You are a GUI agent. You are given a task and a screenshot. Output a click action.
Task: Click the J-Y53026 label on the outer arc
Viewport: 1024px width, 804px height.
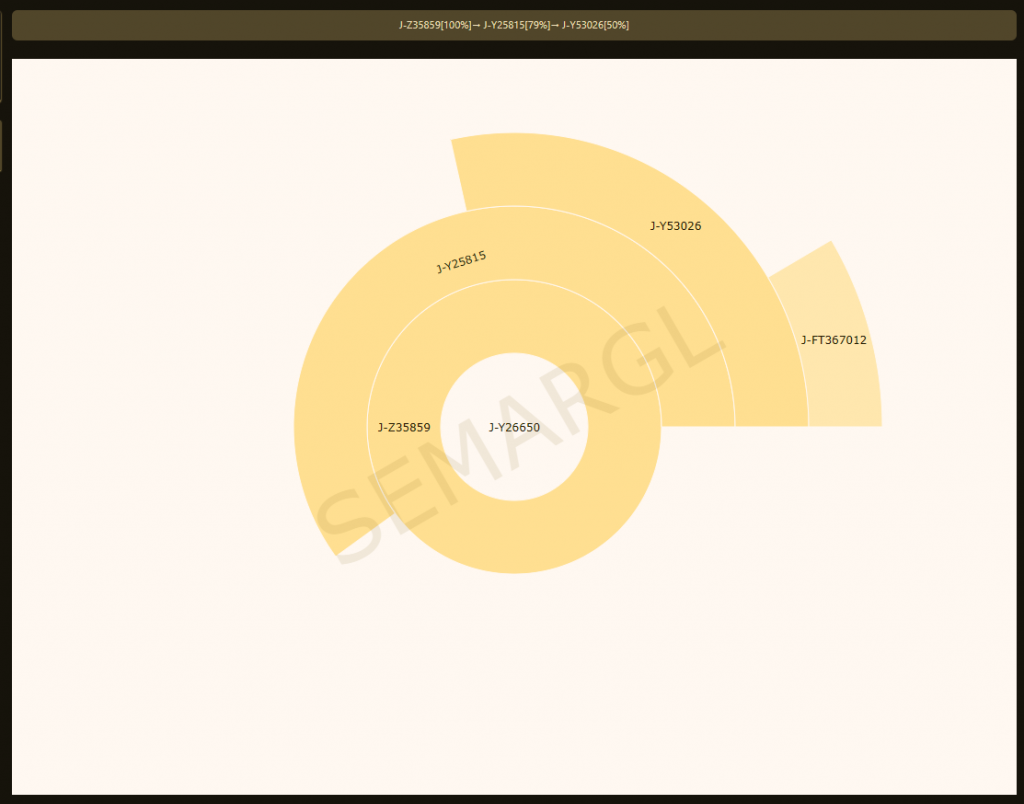[x=676, y=226]
